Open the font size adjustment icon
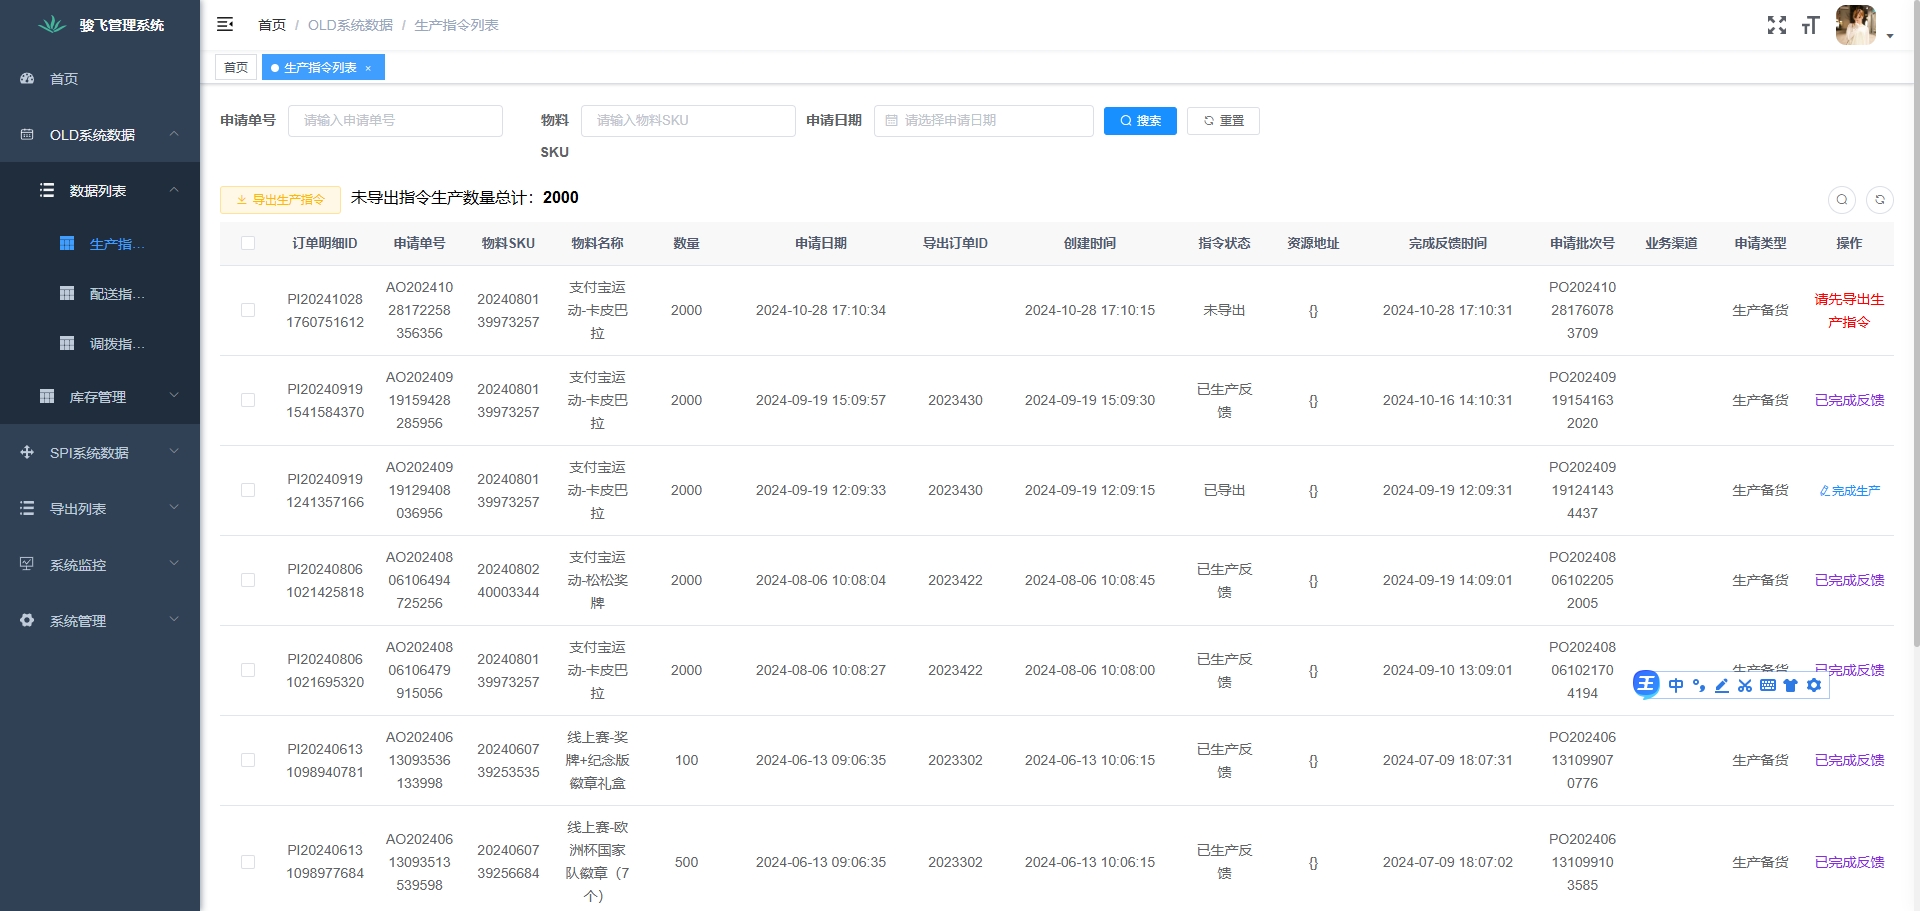This screenshot has height=911, width=1920. coord(1810,25)
